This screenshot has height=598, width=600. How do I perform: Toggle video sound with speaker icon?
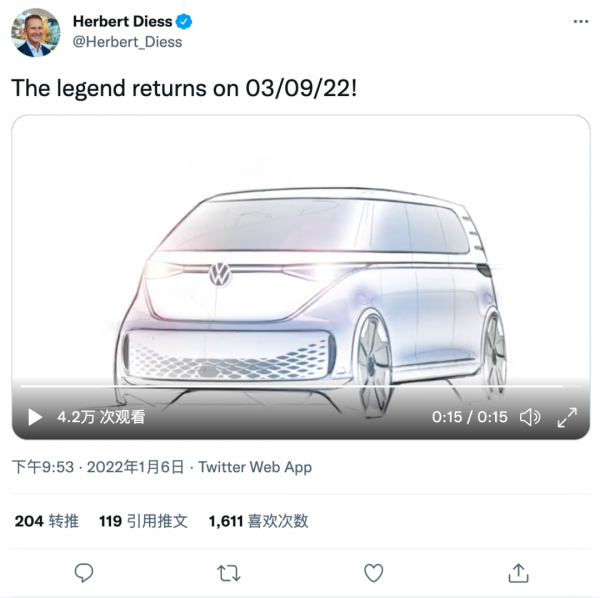[530, 417]
